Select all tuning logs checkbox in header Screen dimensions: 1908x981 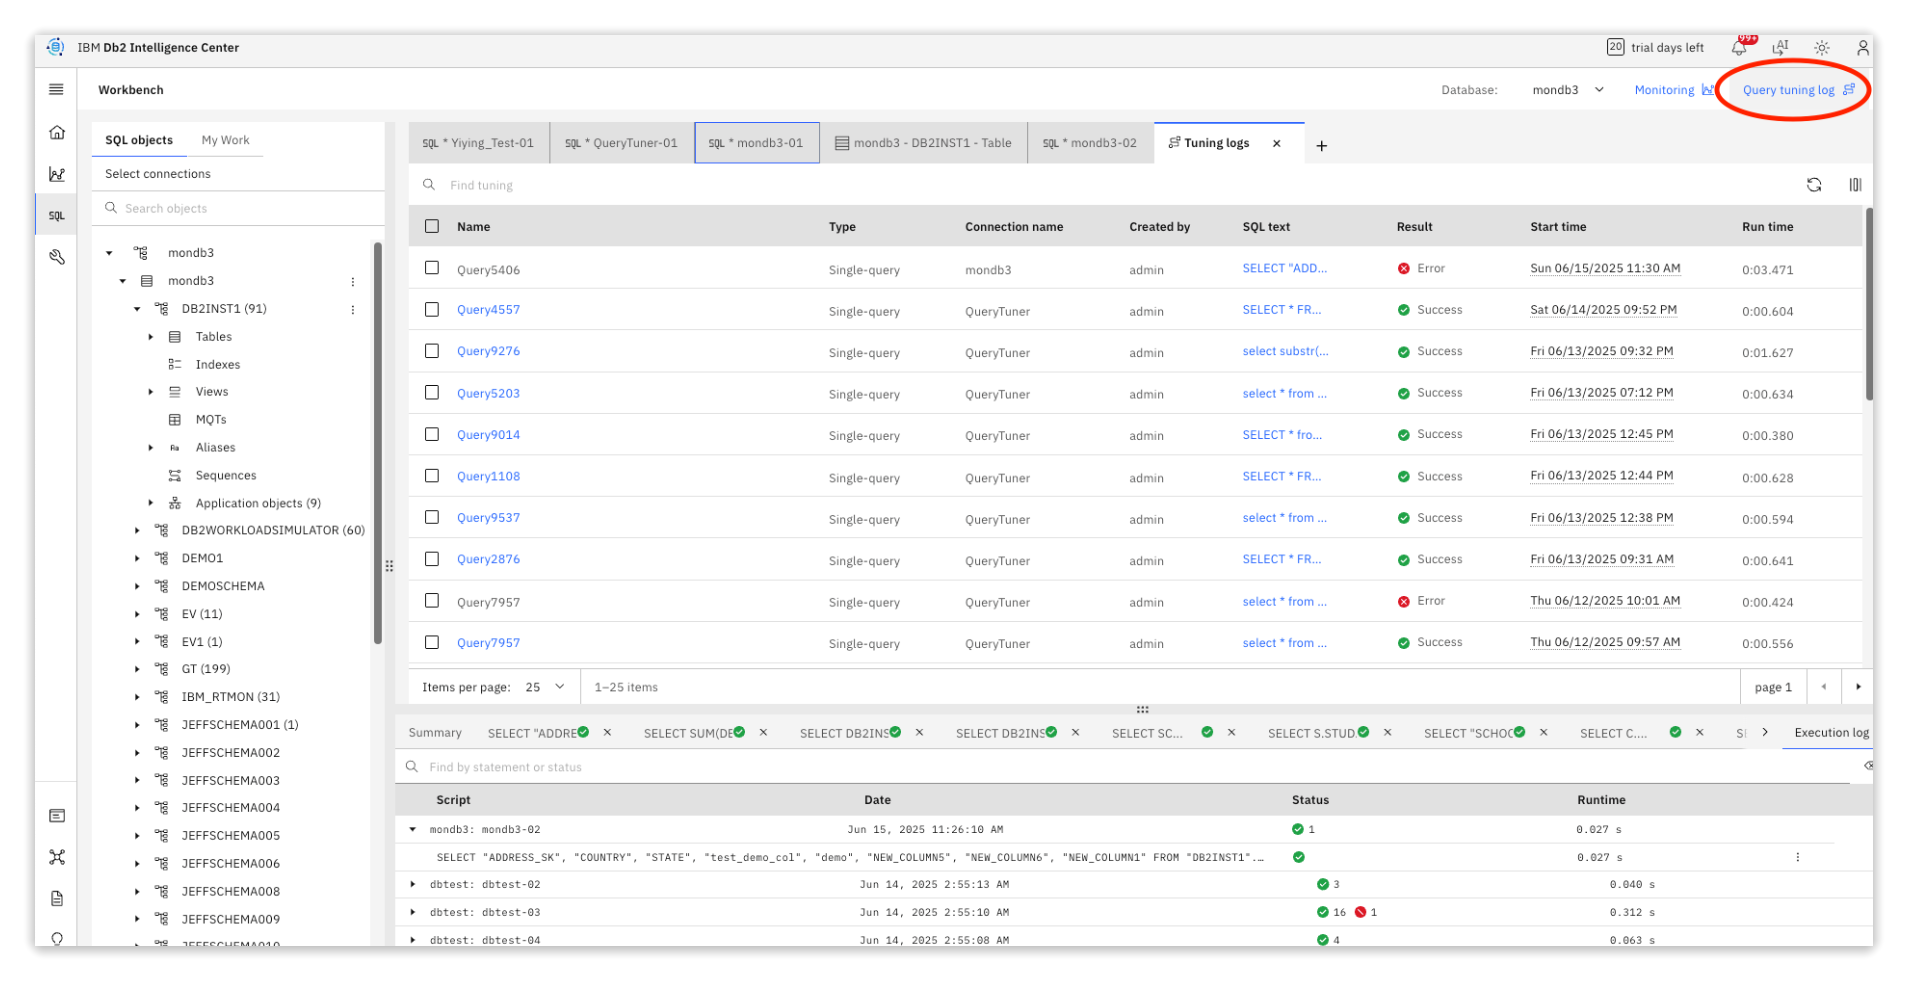click(432, 226)
